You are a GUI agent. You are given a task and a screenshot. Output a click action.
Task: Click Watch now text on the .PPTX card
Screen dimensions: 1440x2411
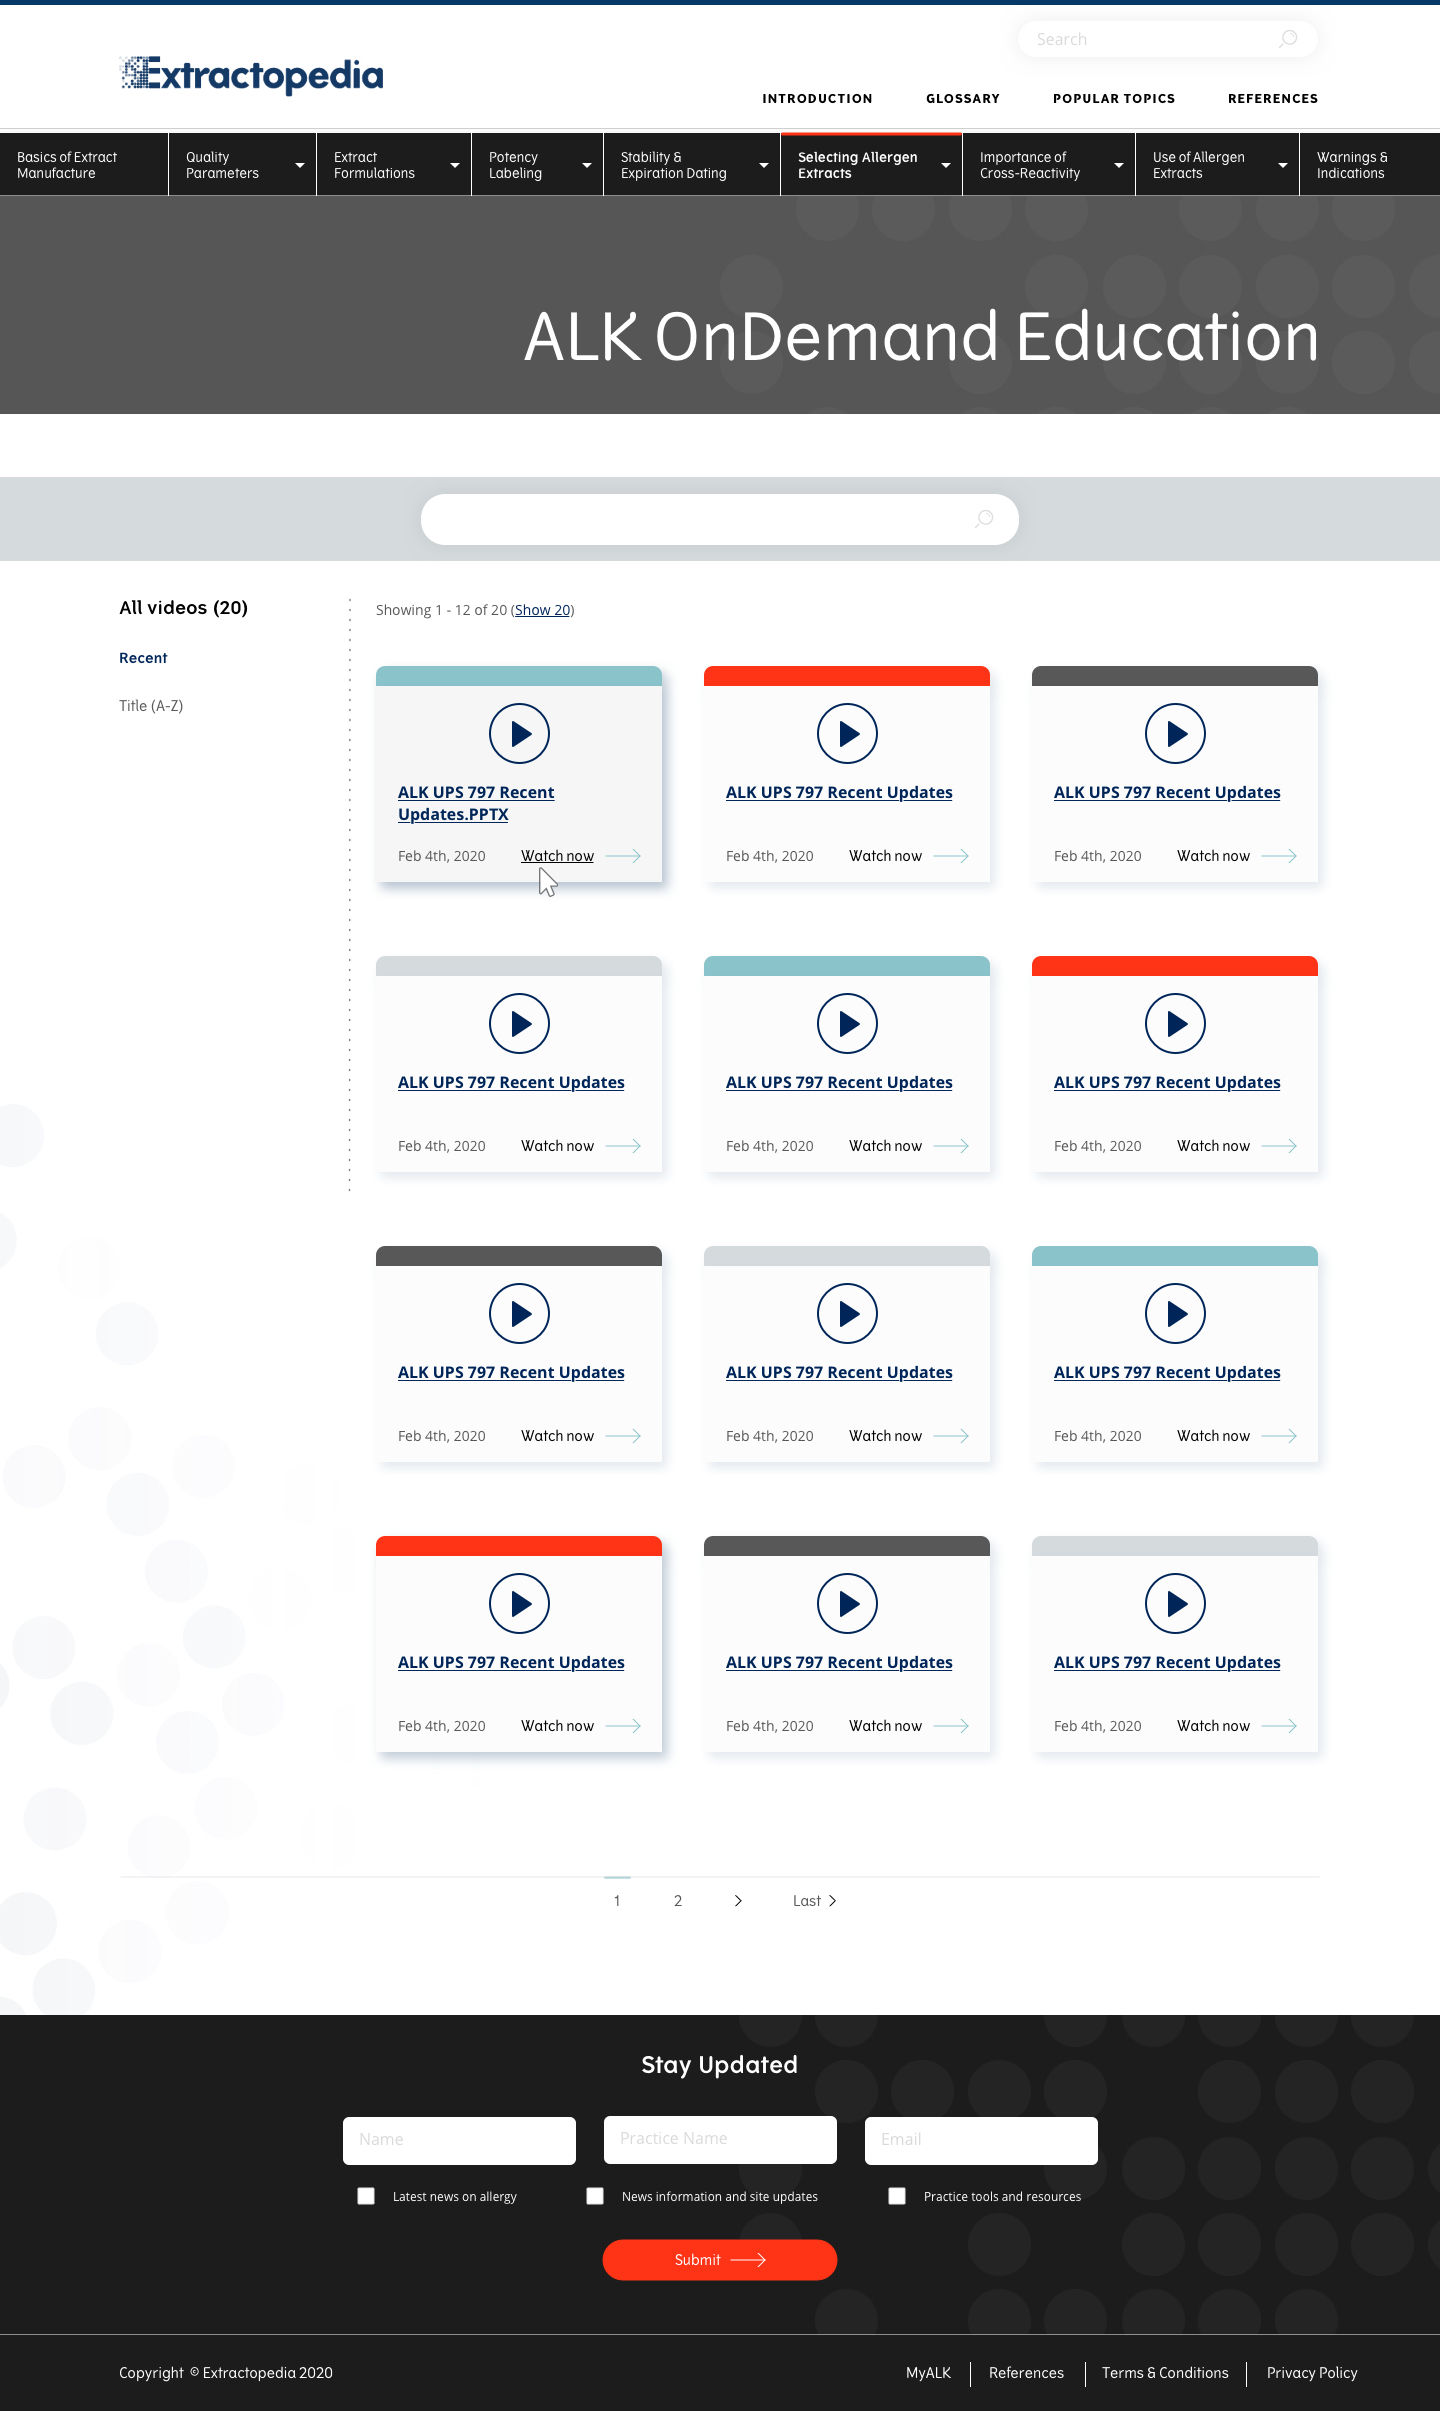coord(557,856)
